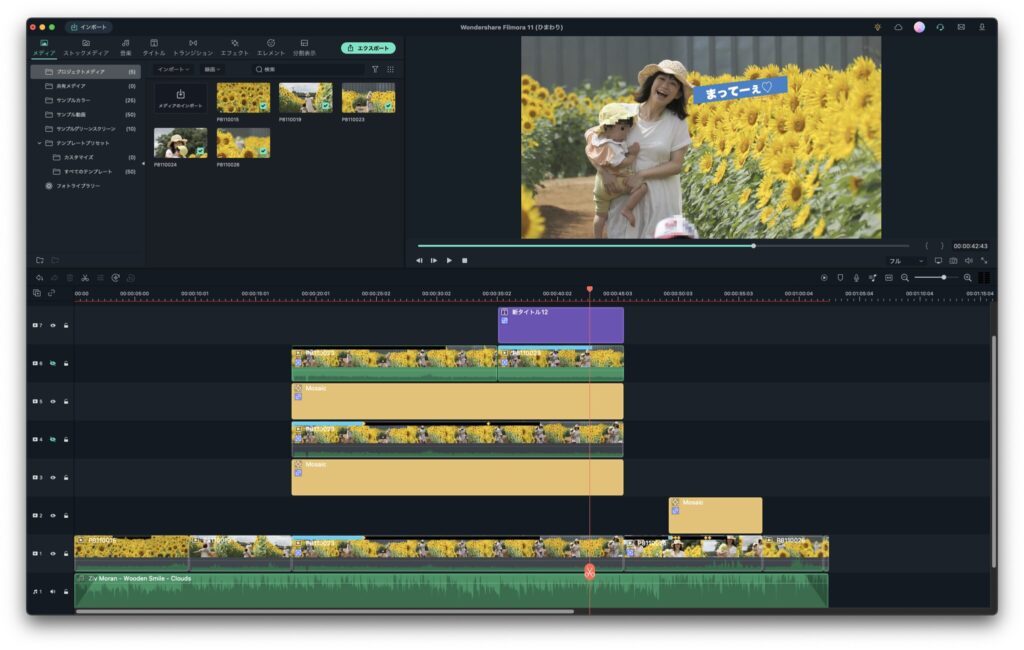
Task: Click the undo arrow in timeline toolbar
Action: [x=39, y=277]
